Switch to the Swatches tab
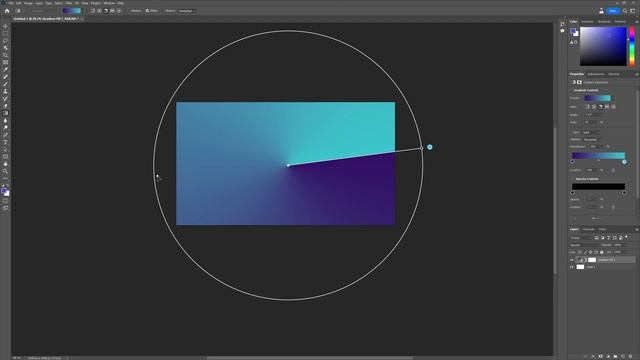This screenshot has height=360, width=640. click(587, 22)
